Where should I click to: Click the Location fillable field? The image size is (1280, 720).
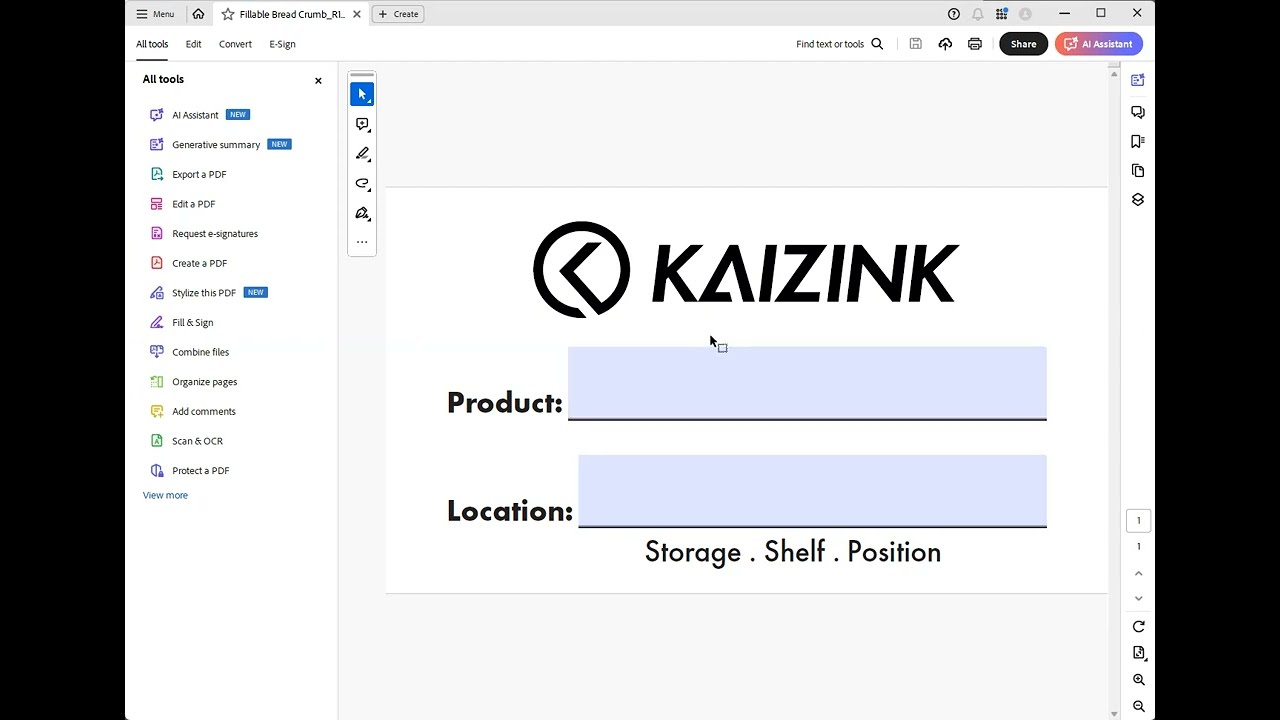point(812,491)
